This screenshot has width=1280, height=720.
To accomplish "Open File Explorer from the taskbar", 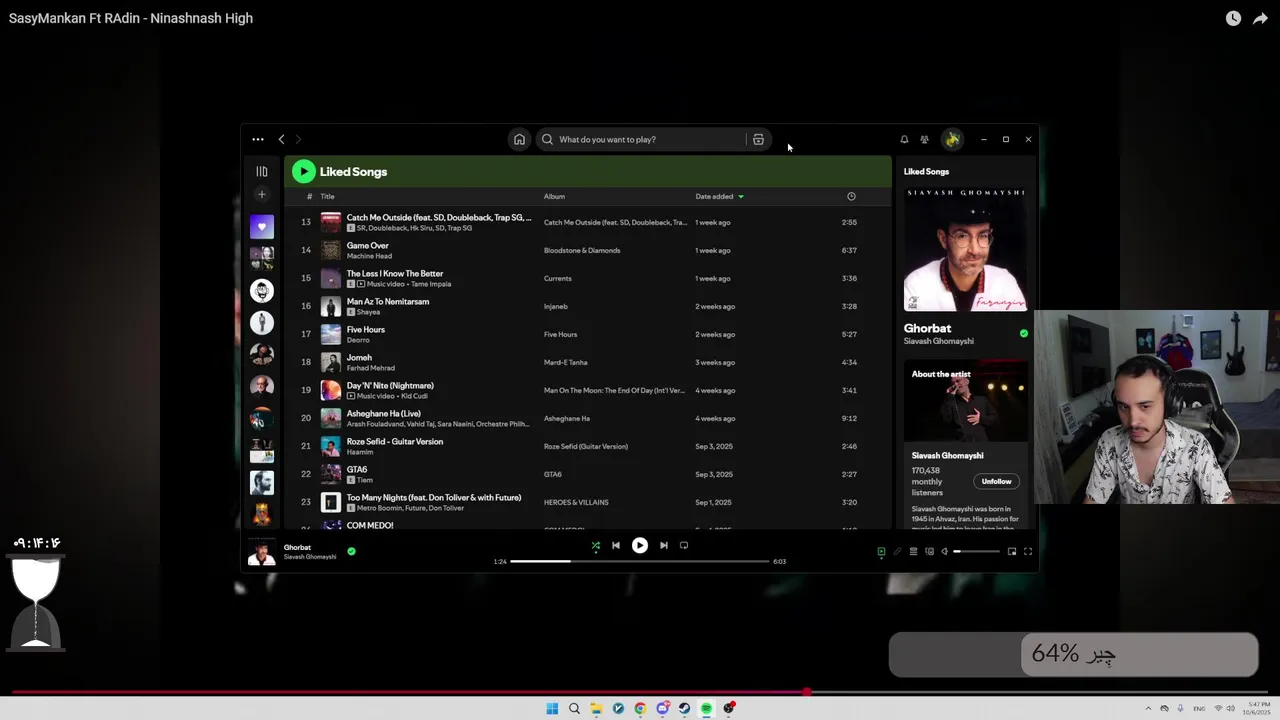I will (596, 708).
